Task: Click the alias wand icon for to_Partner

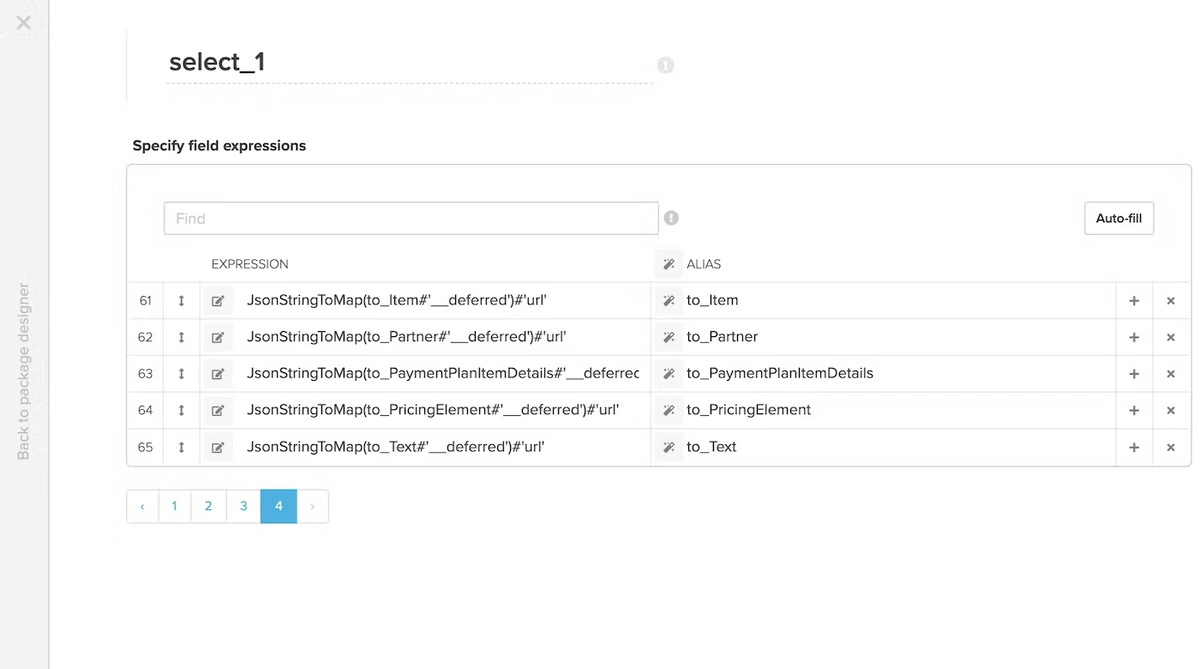Action: point(669,338)
